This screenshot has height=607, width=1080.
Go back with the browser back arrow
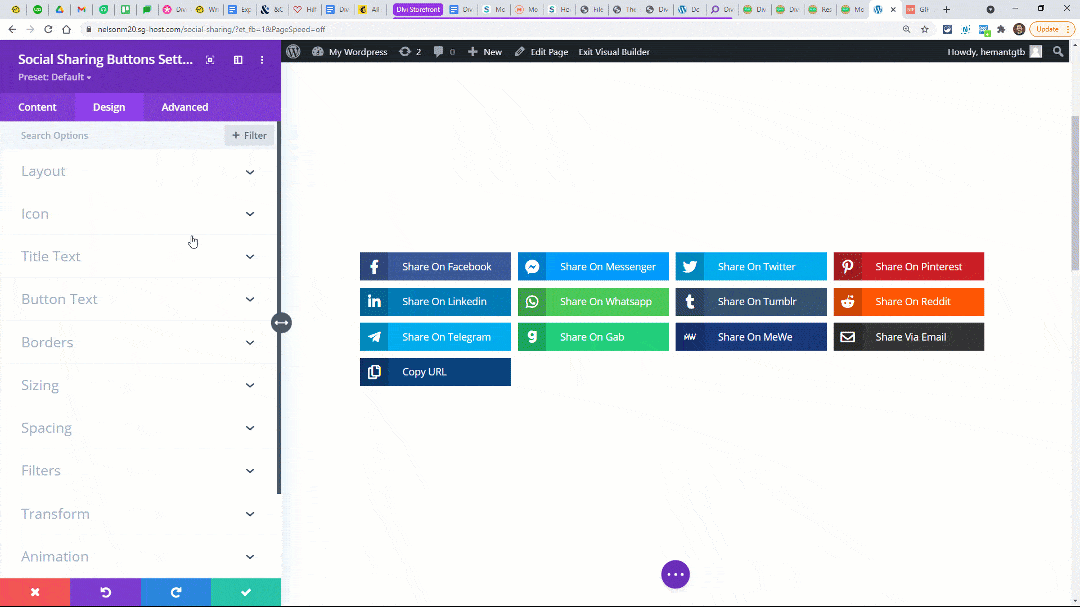tap(12, 30)
